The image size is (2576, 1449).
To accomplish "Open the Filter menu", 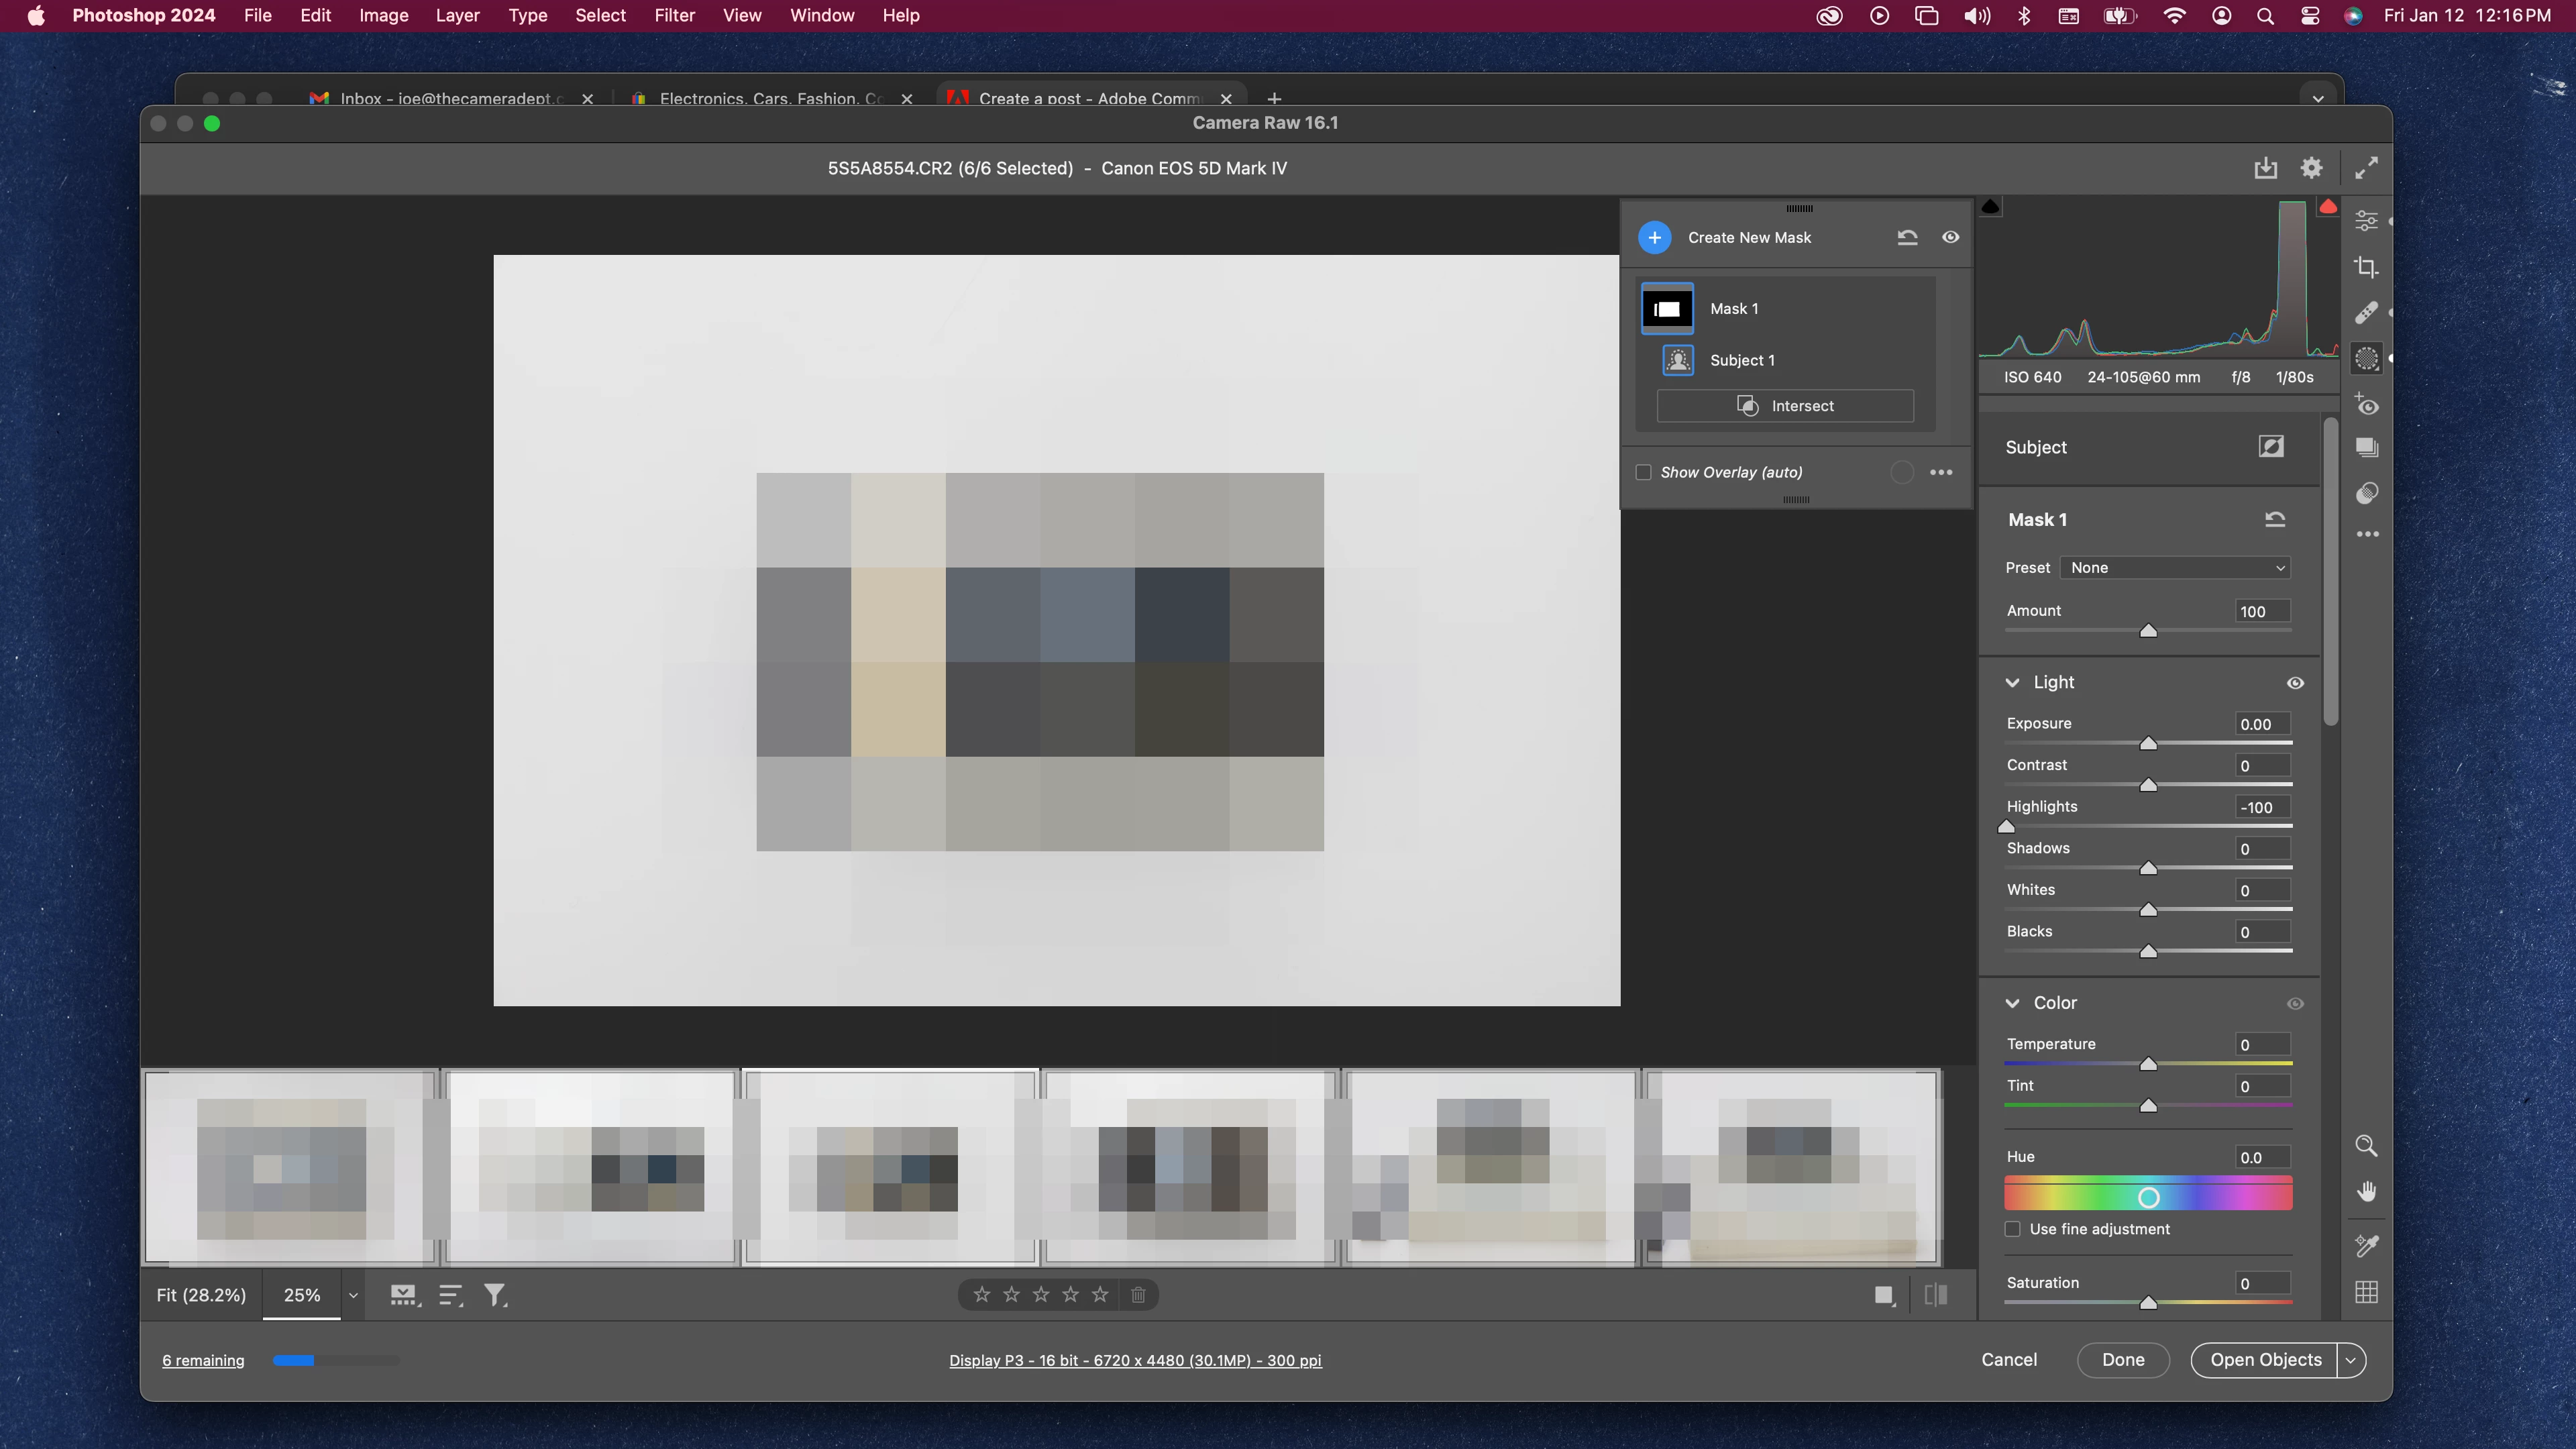I will pyautogui.click(x=674, y=16).
